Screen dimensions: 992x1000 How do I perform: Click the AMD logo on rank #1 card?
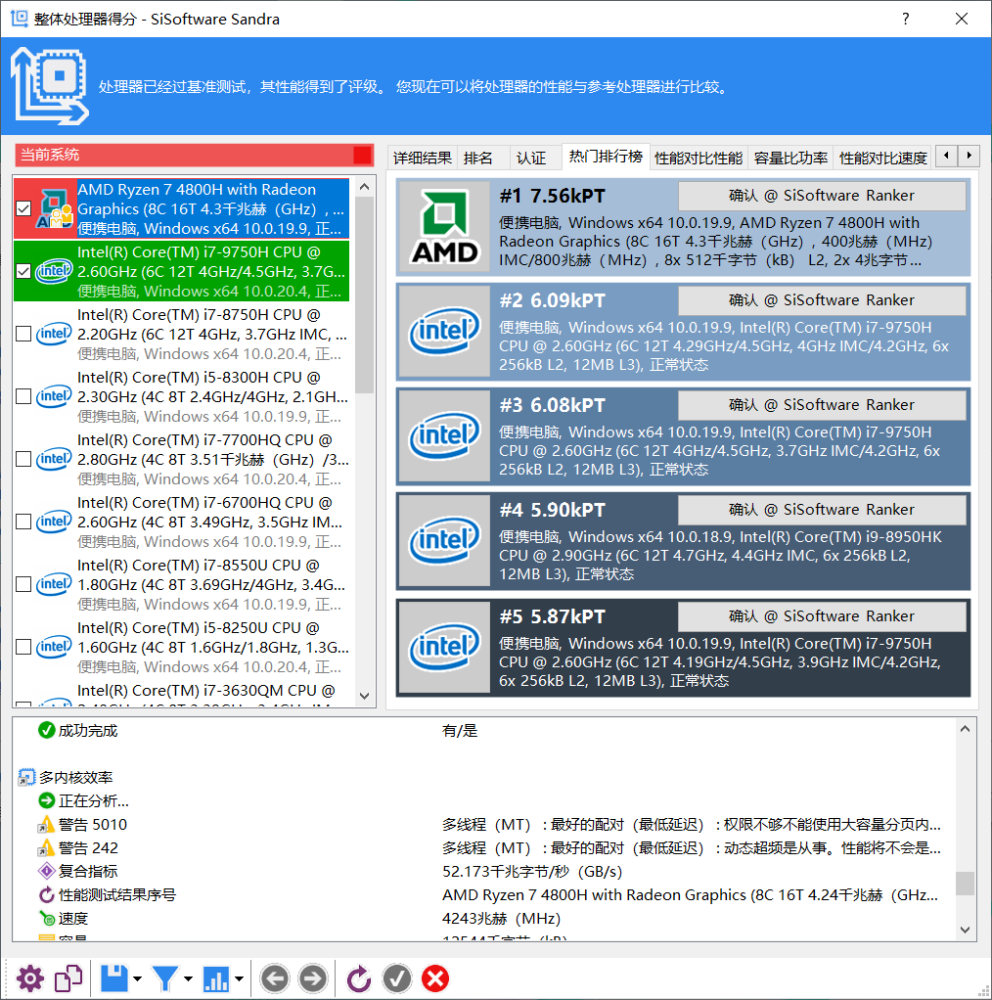coord(444,227)
